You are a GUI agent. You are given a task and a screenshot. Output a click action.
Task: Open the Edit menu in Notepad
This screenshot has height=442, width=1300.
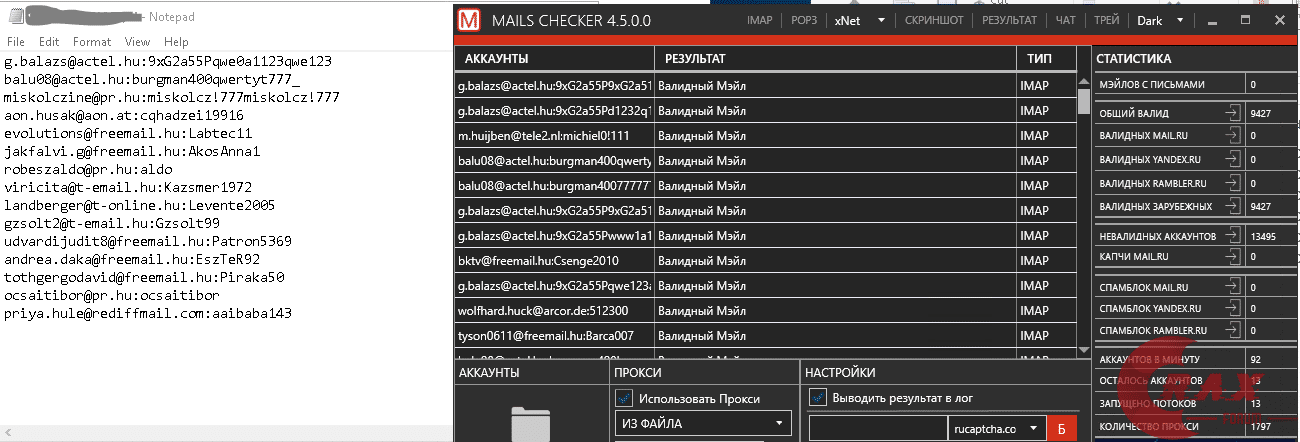(49, 42)
